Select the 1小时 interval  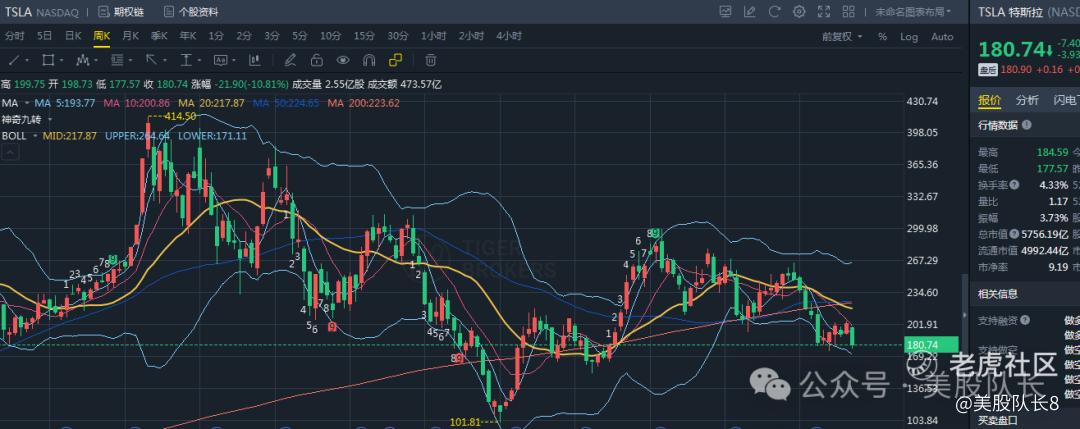coord(434,36)
